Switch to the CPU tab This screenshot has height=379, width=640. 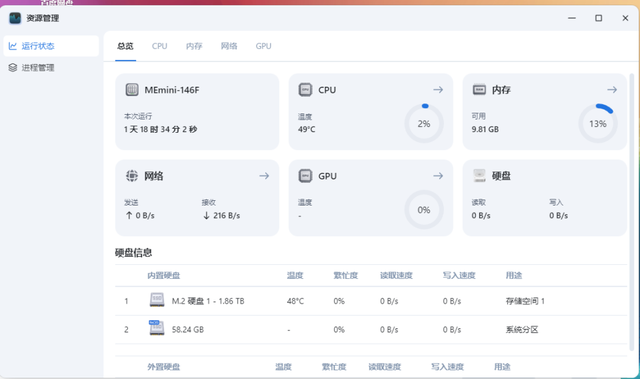[160, 46]
